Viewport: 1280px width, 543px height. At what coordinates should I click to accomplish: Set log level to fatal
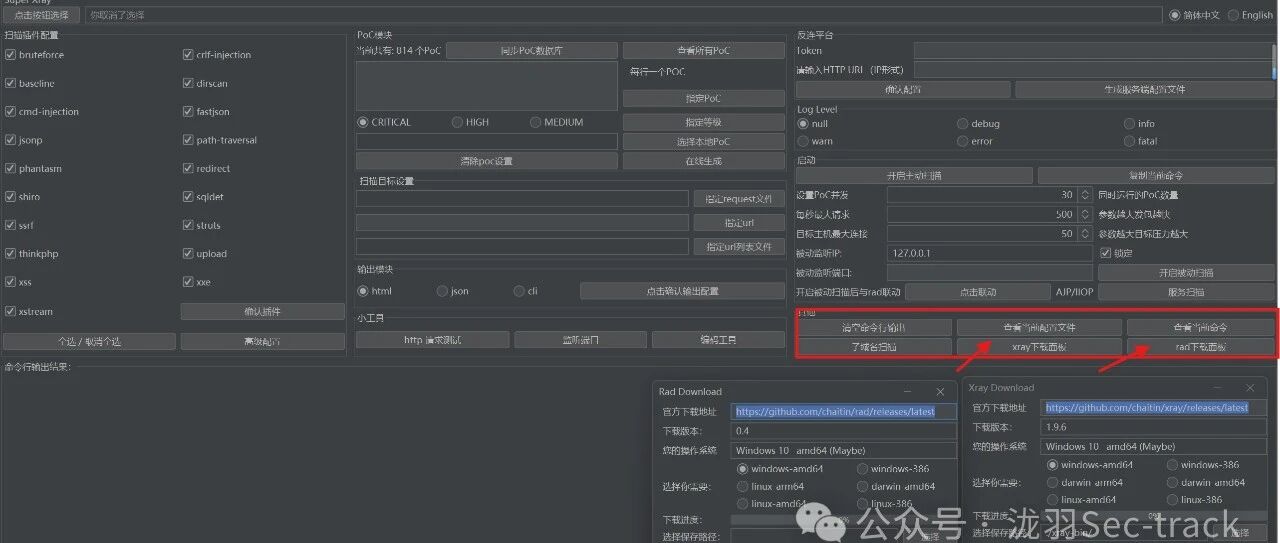pyautogui.click(x=1129, y=141)
